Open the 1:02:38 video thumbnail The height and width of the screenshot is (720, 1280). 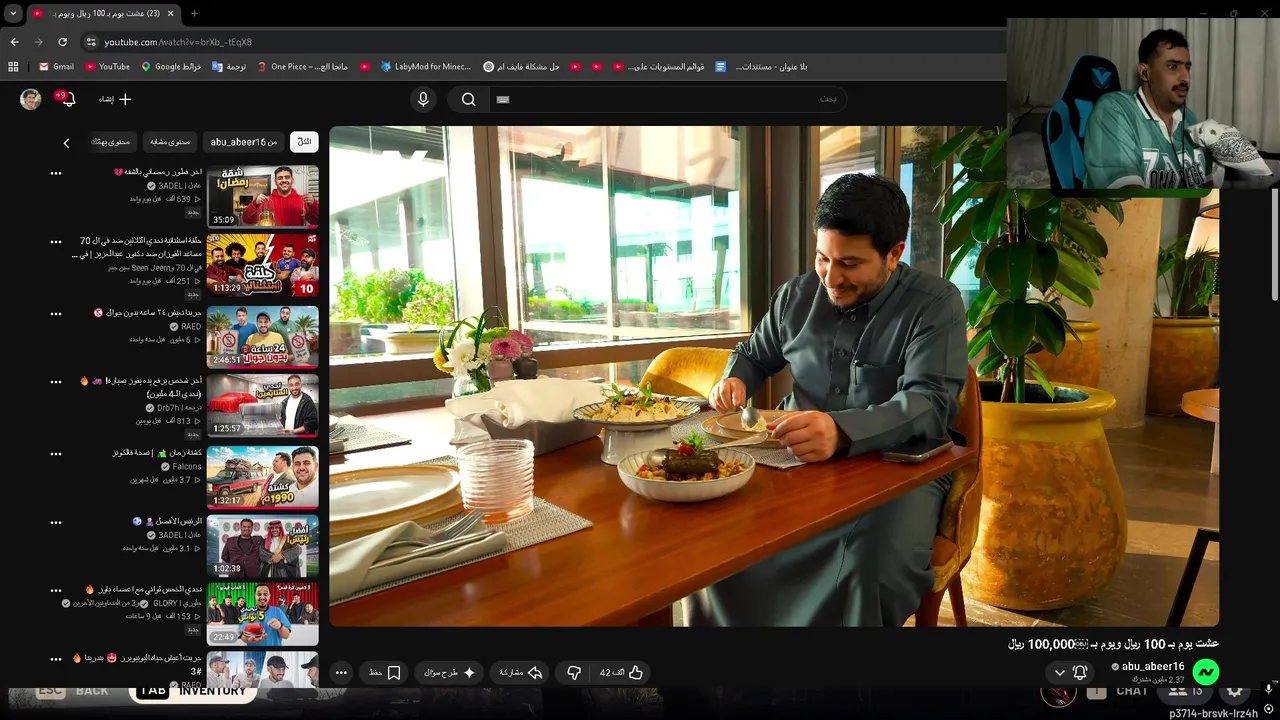tap(263, 545)
